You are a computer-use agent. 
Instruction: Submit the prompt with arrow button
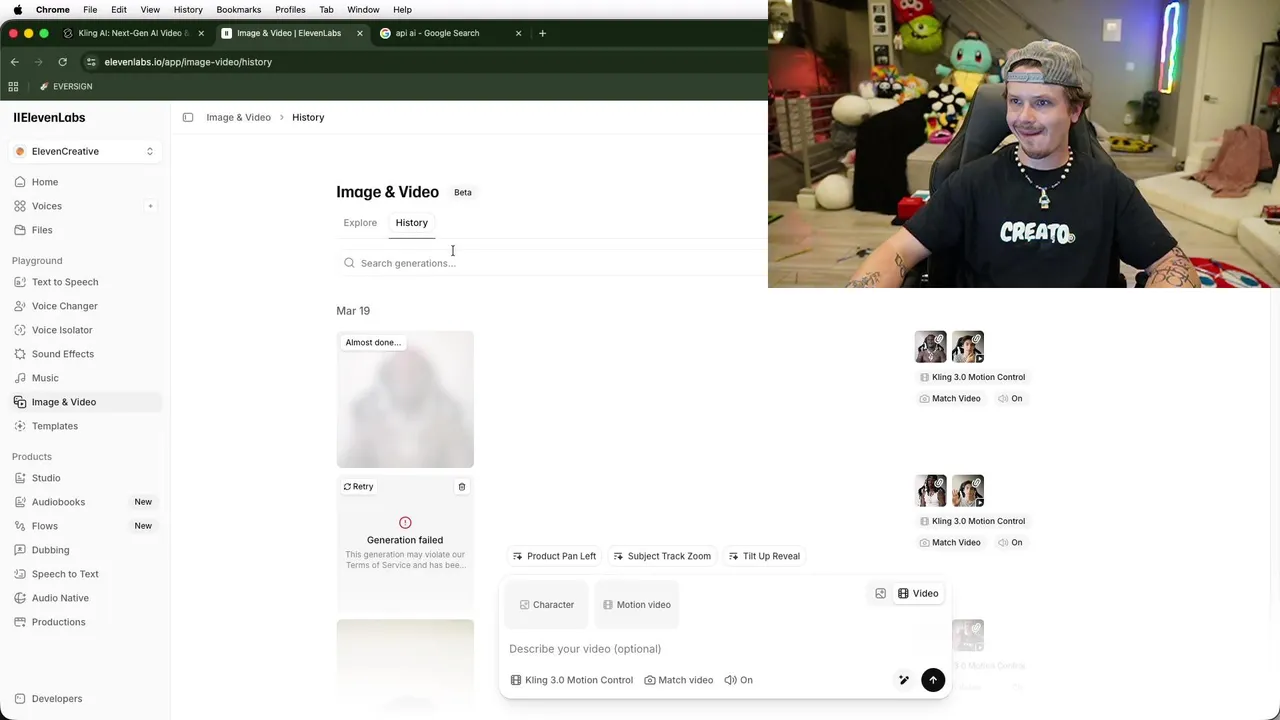pyautogui.click(x=933, y=680)
